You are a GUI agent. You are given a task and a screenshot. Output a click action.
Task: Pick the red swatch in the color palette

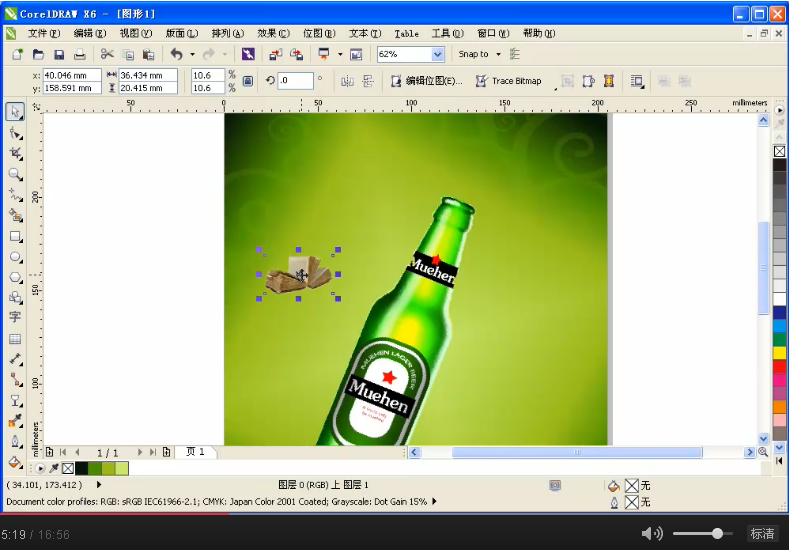(779, 366)
